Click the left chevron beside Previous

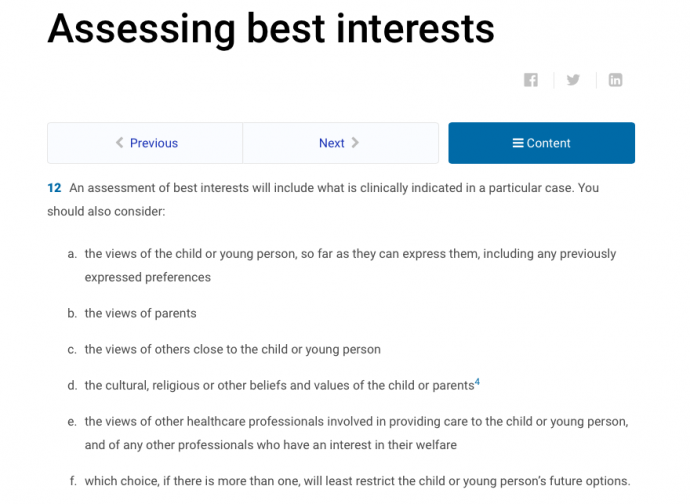(x=119, y=143)
